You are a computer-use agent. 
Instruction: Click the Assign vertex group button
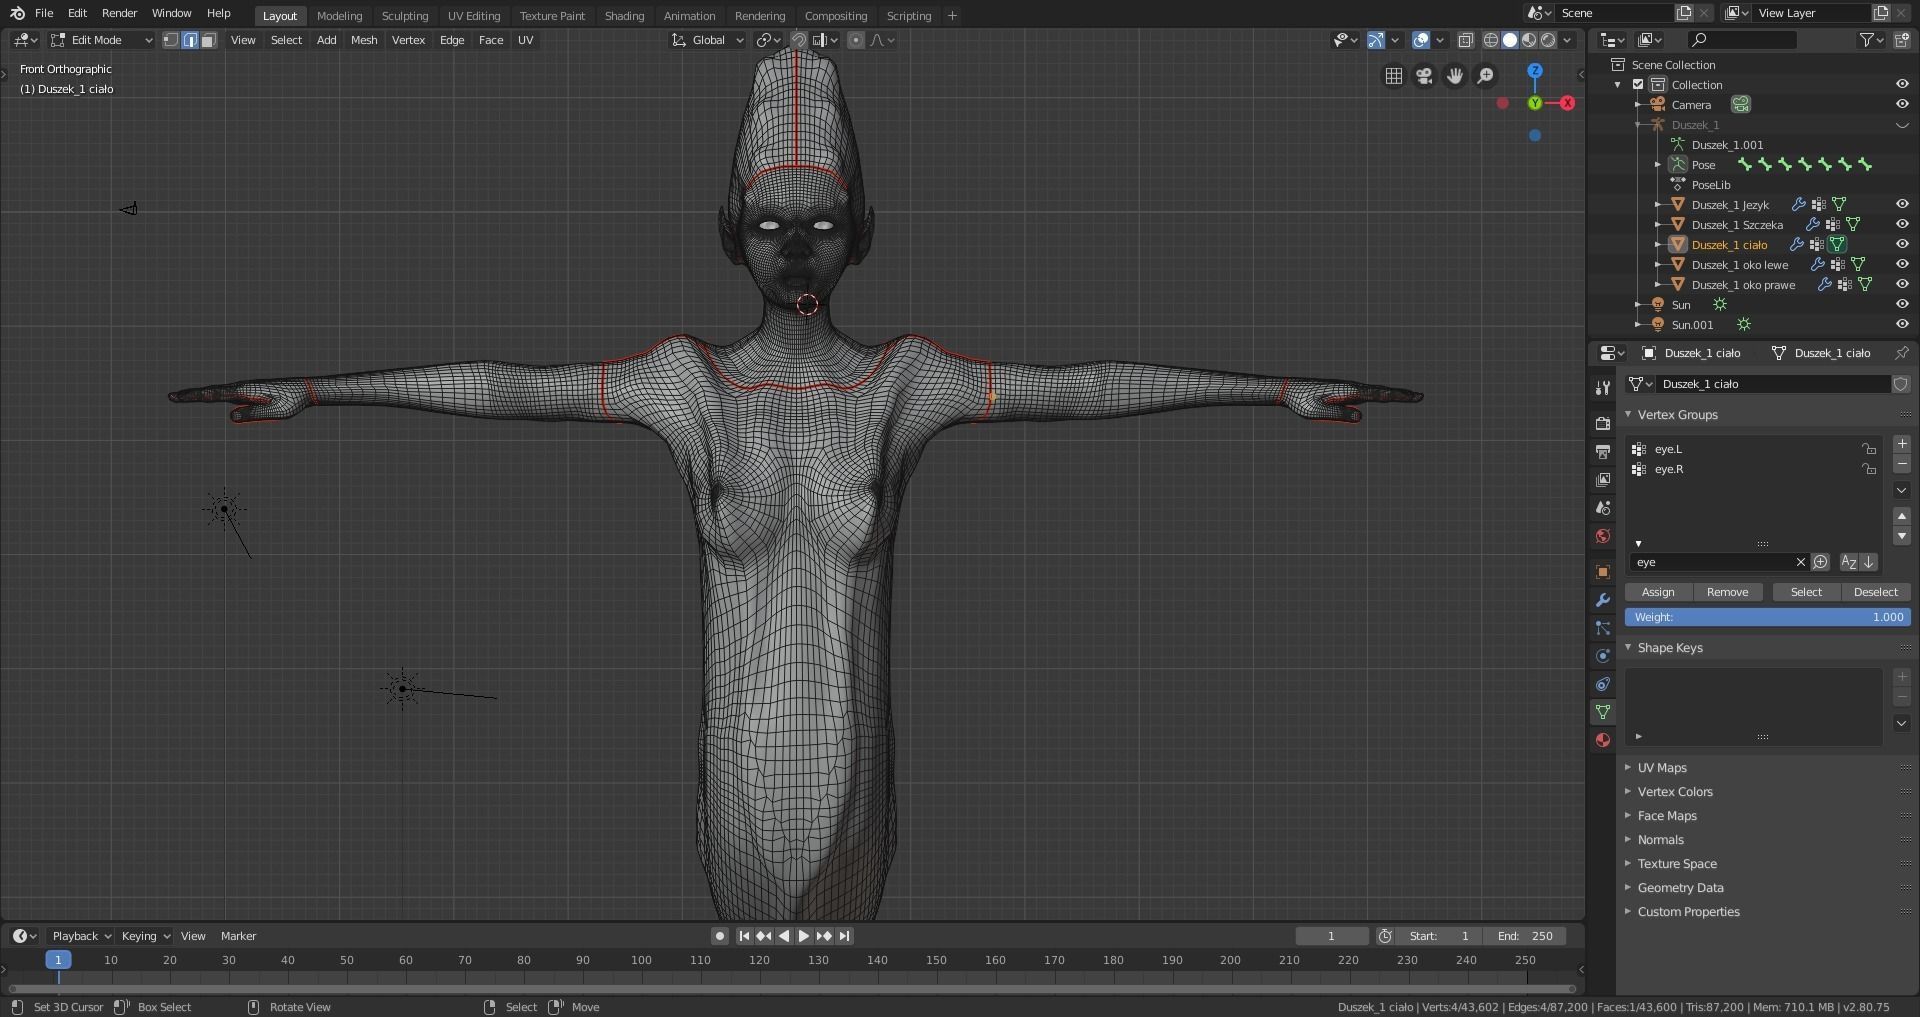(1658, 592)
